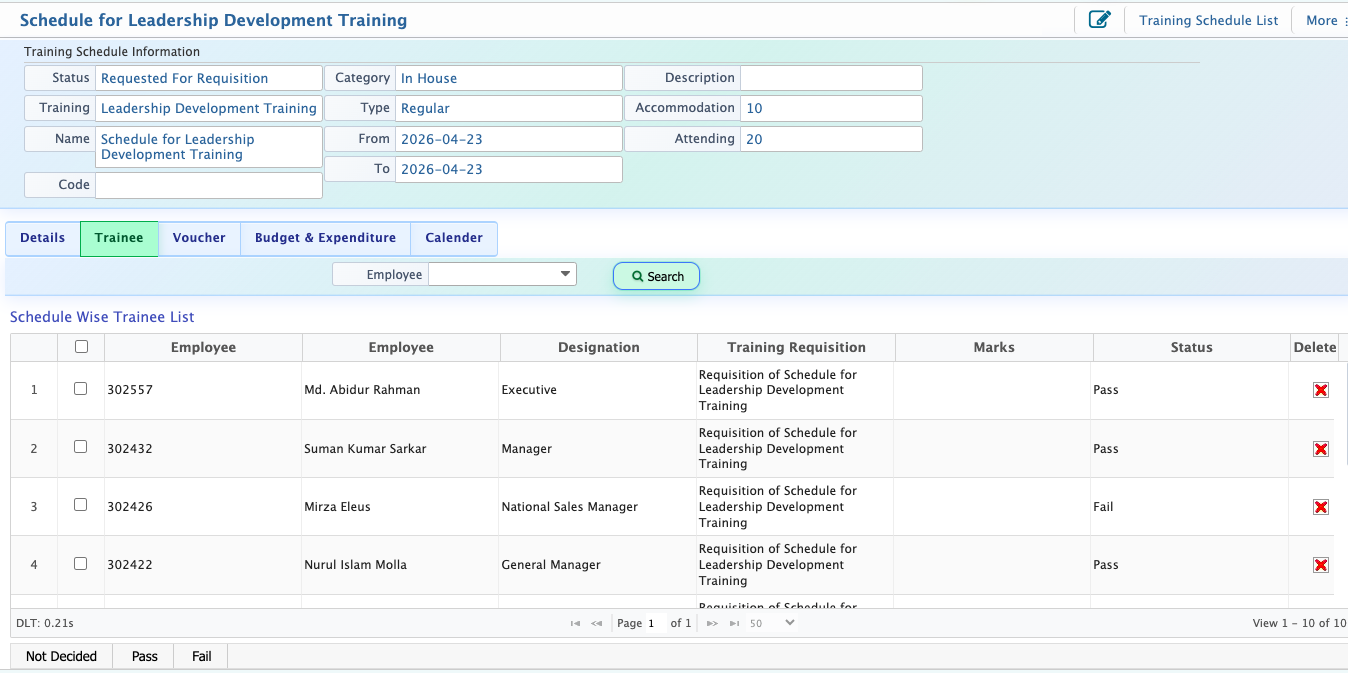
Task: Delete trainee Nurul Islam Molla row
Action: [1320, 565]
